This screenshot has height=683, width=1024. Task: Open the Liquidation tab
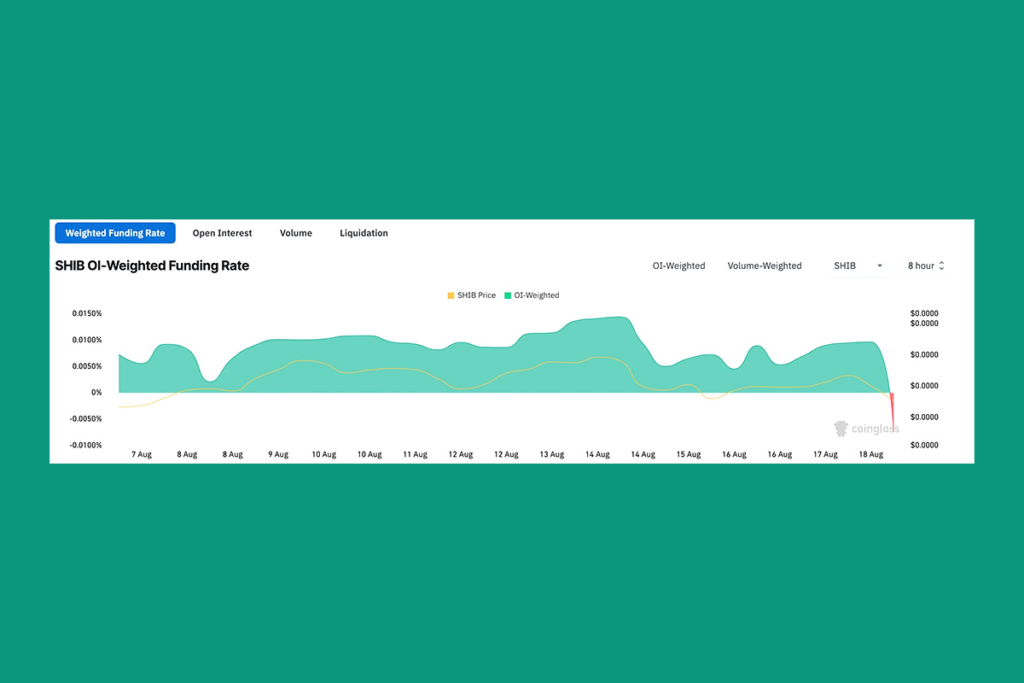[x=364, y=233]
